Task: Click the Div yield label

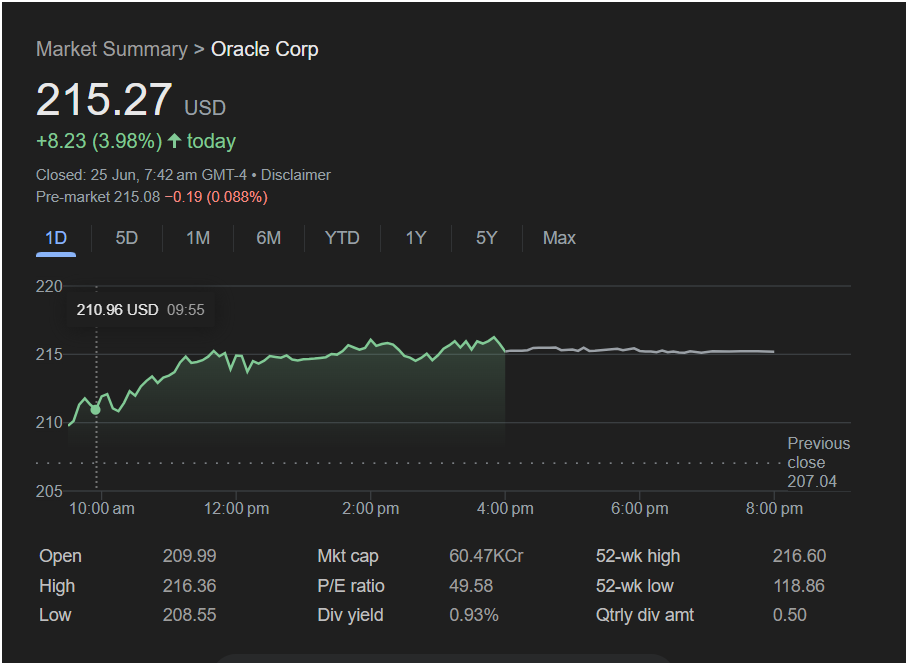Action: coord(350,615)
